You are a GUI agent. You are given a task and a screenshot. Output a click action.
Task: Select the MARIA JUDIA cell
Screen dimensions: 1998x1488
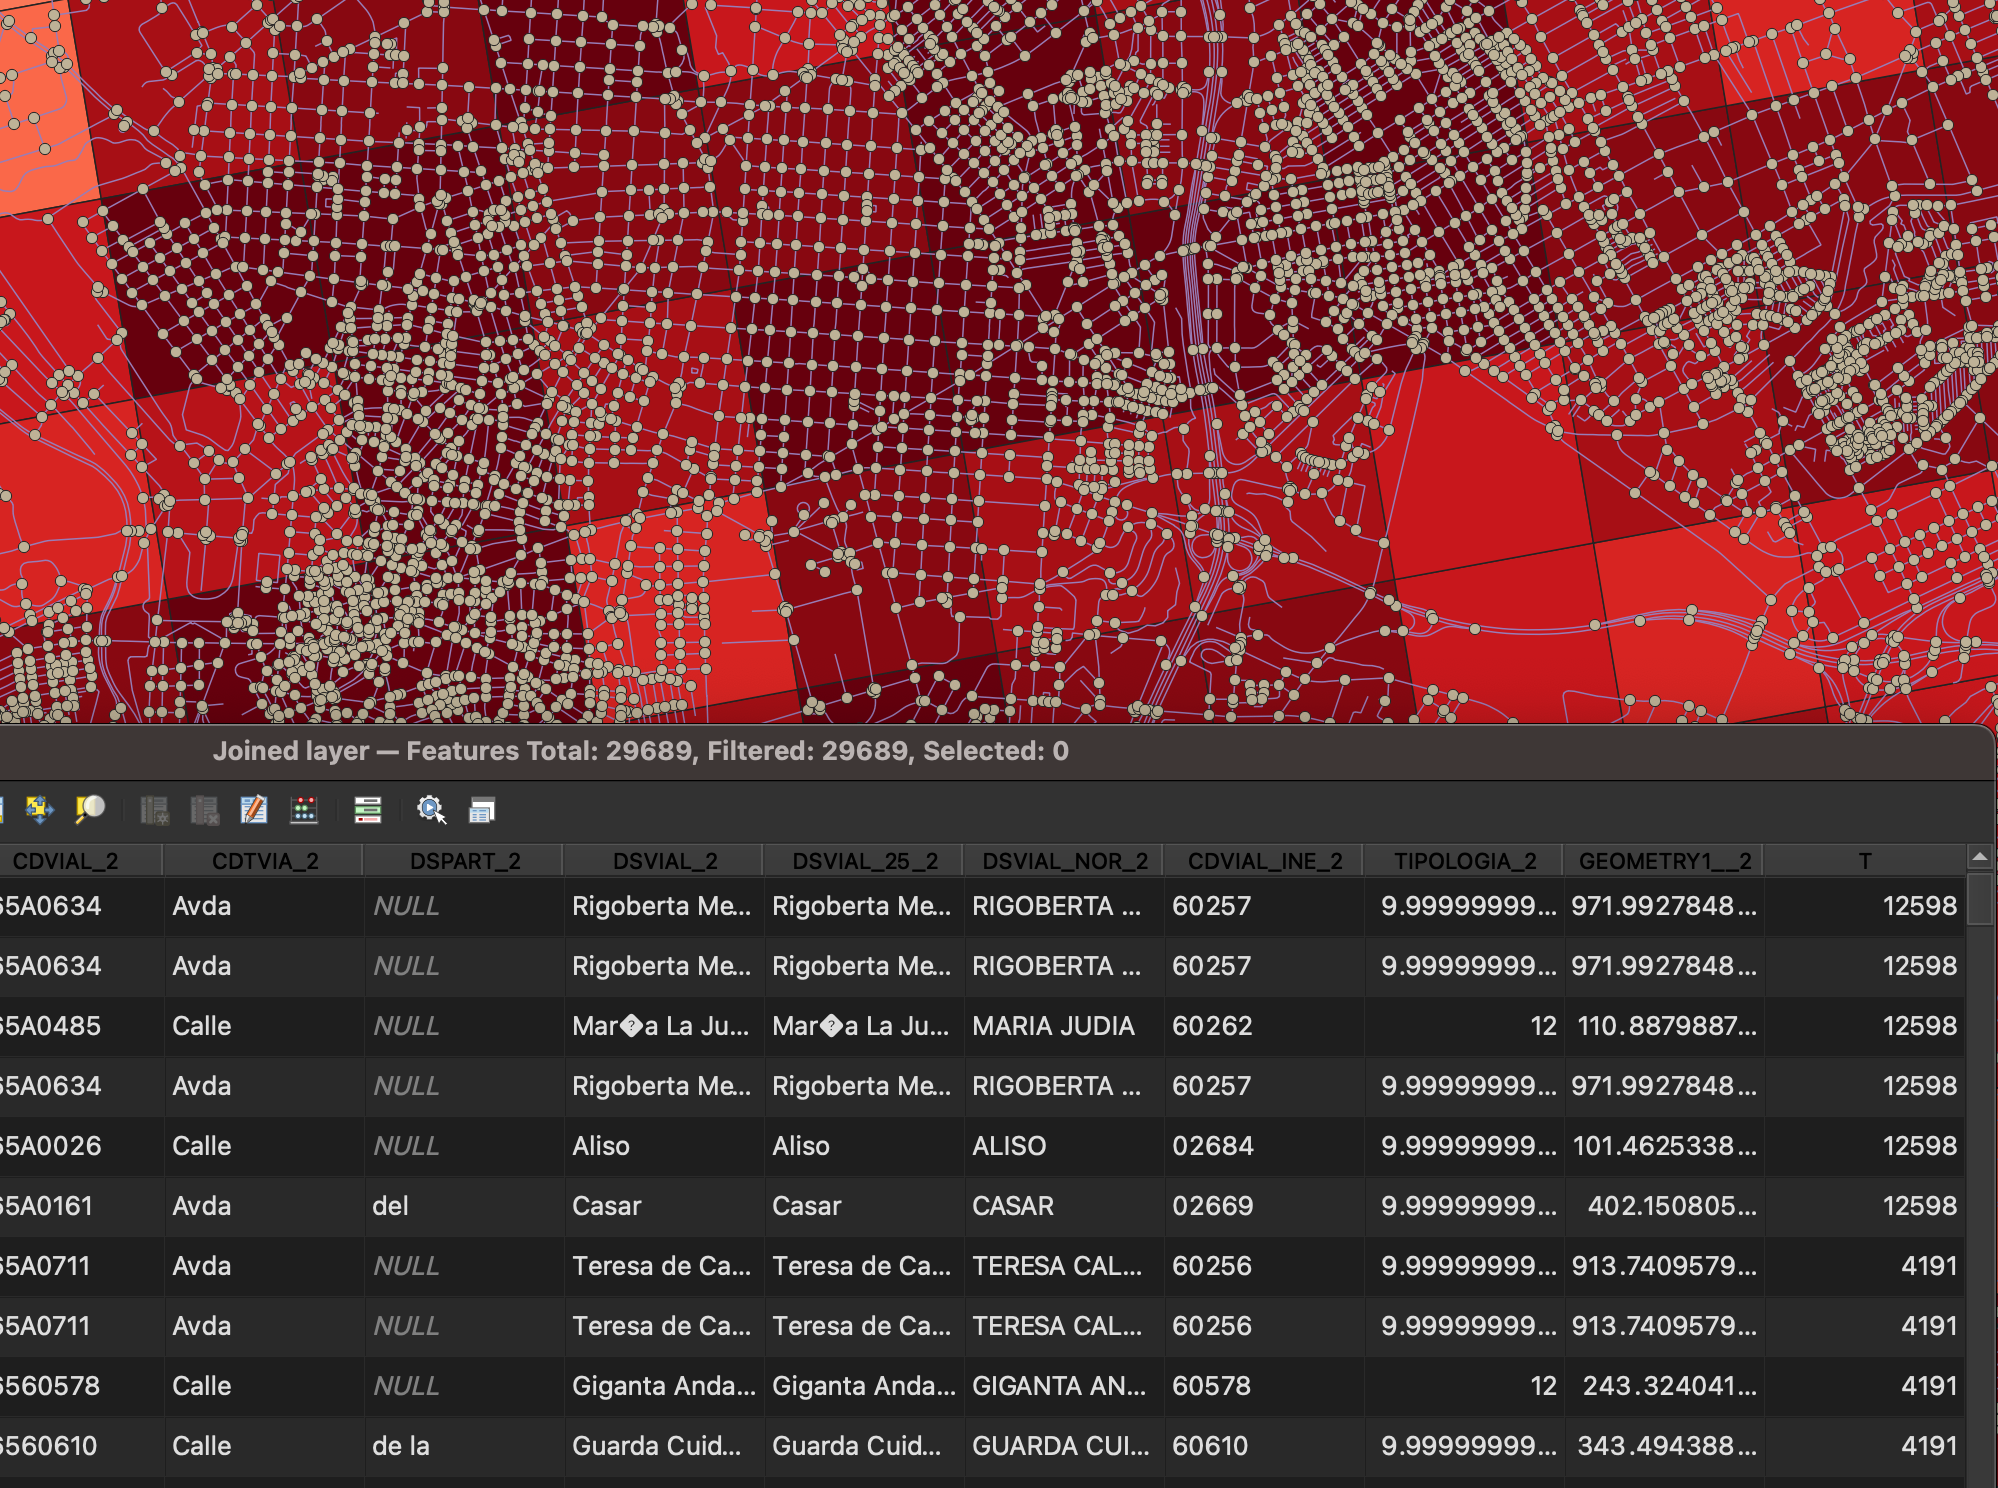pos(1053,1026)
